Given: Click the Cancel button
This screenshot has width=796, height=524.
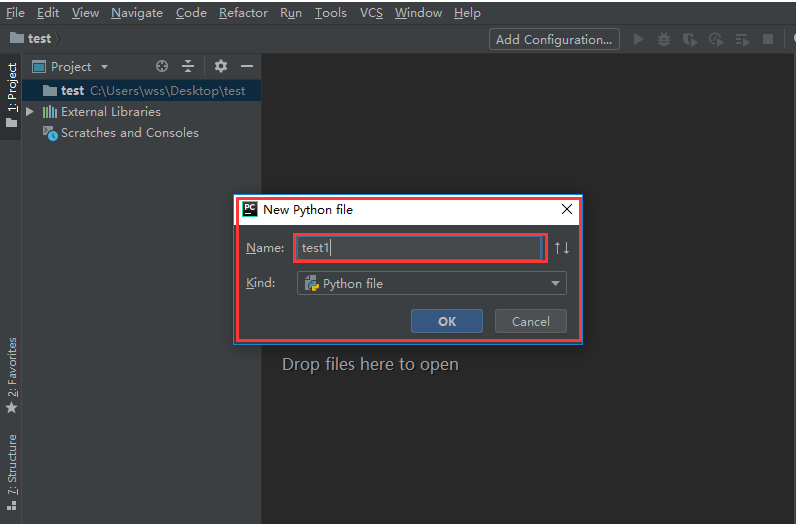Looking at the screenshot, I should (x=530, y=321).
